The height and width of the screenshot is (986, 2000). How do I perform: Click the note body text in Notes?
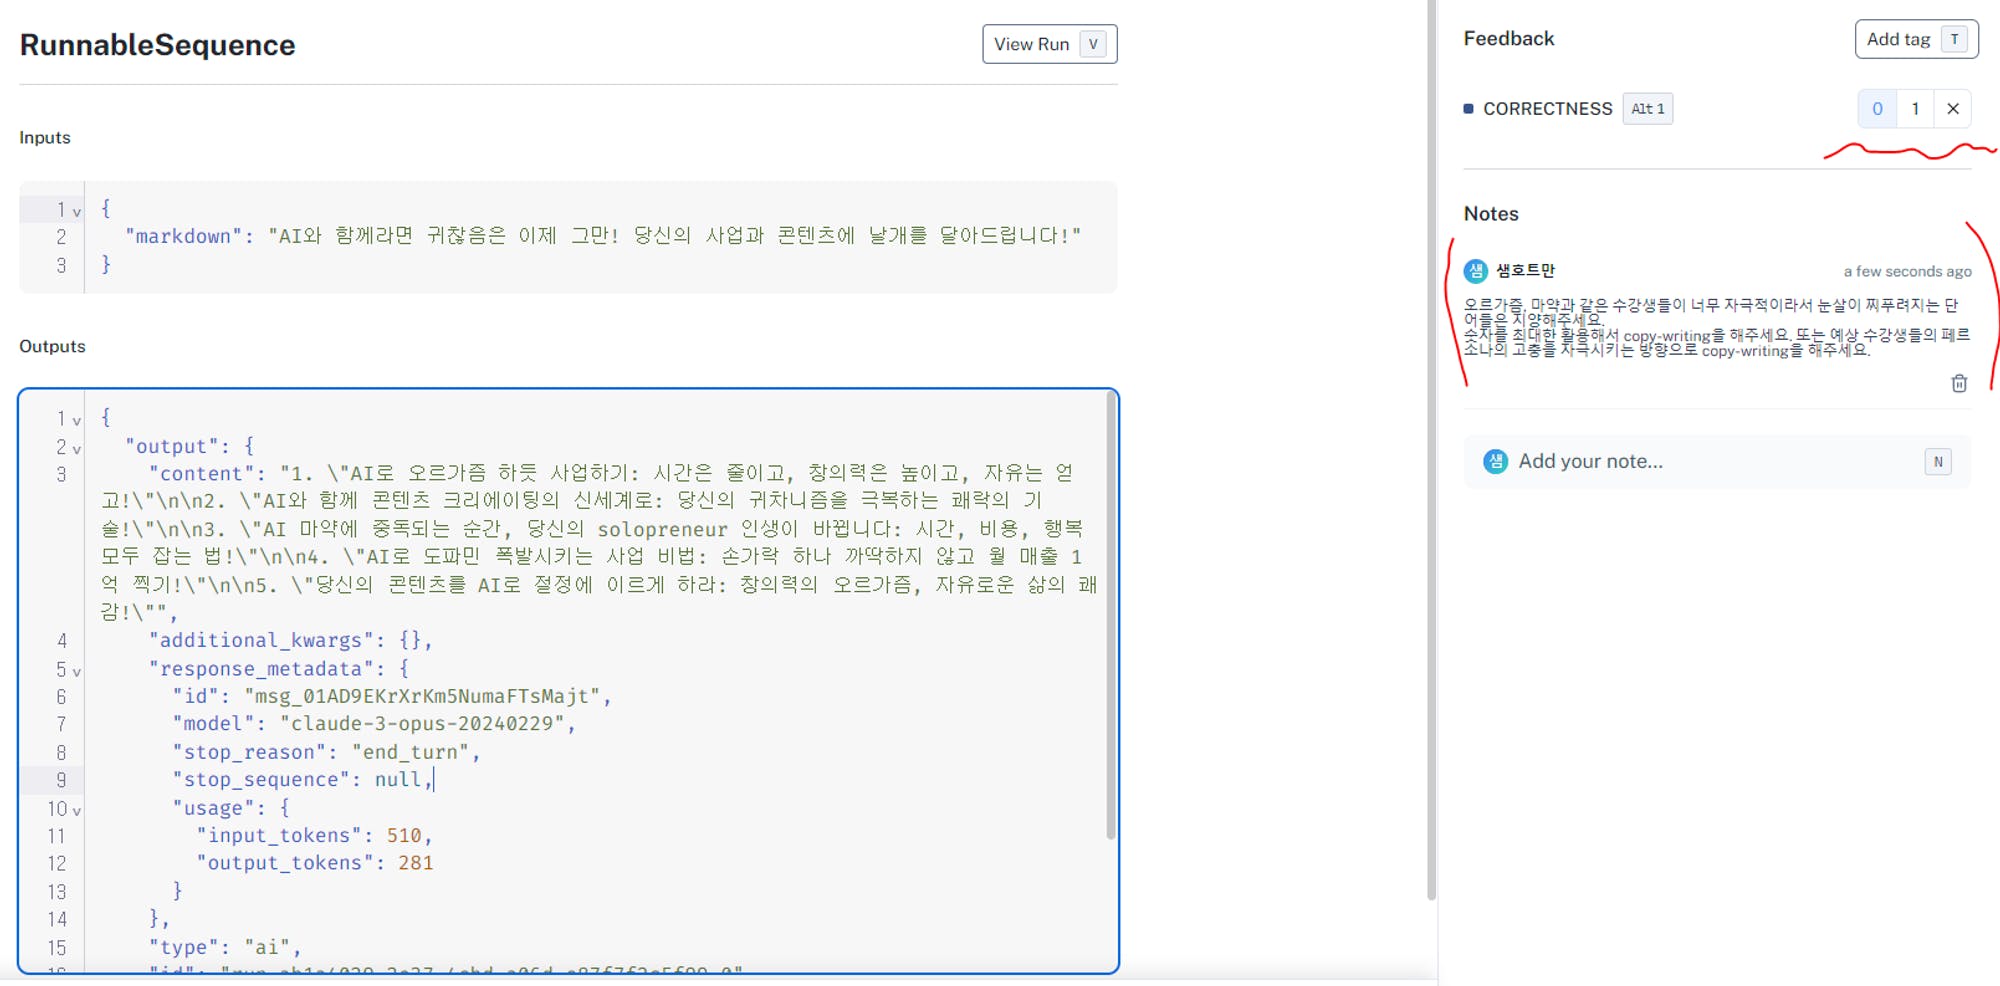click(1716, 327)
